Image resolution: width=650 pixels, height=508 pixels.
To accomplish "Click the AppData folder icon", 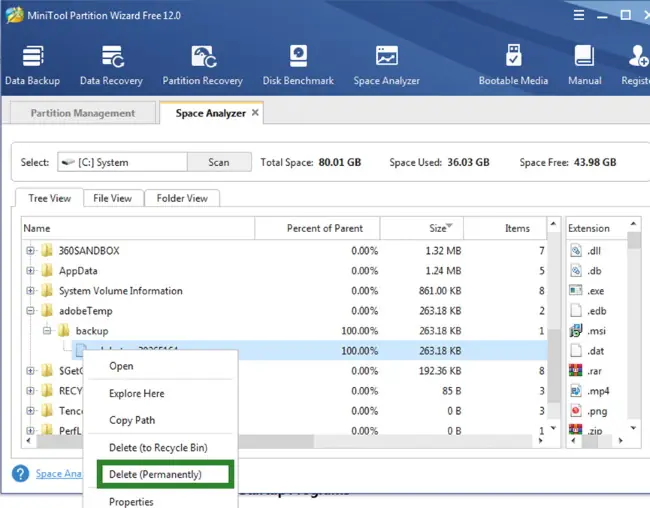I will [47, 270].
